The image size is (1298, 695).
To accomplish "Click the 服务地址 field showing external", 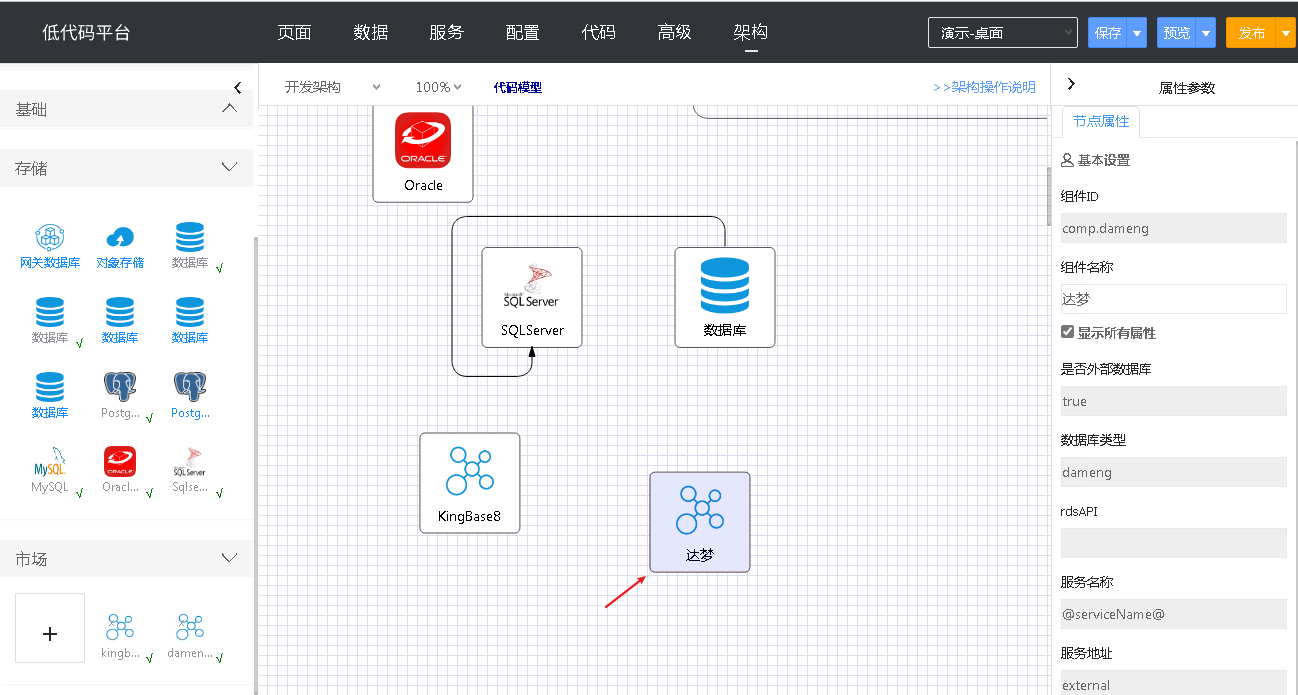I will click(x=1174, y=684).
